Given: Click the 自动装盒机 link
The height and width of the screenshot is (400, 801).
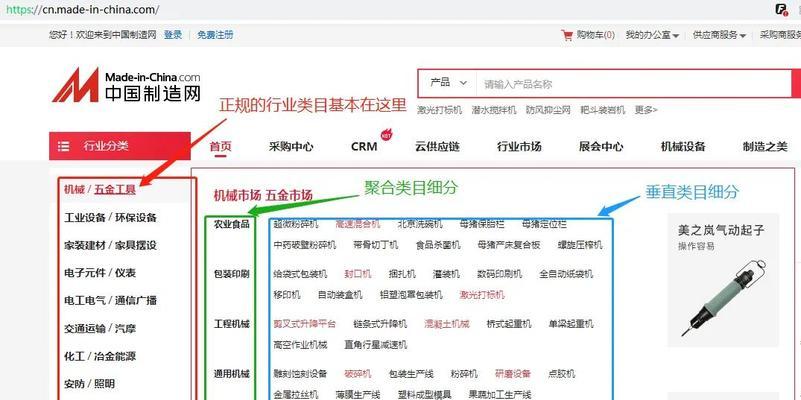Looking at the screenshot, I should pos(340,295).
